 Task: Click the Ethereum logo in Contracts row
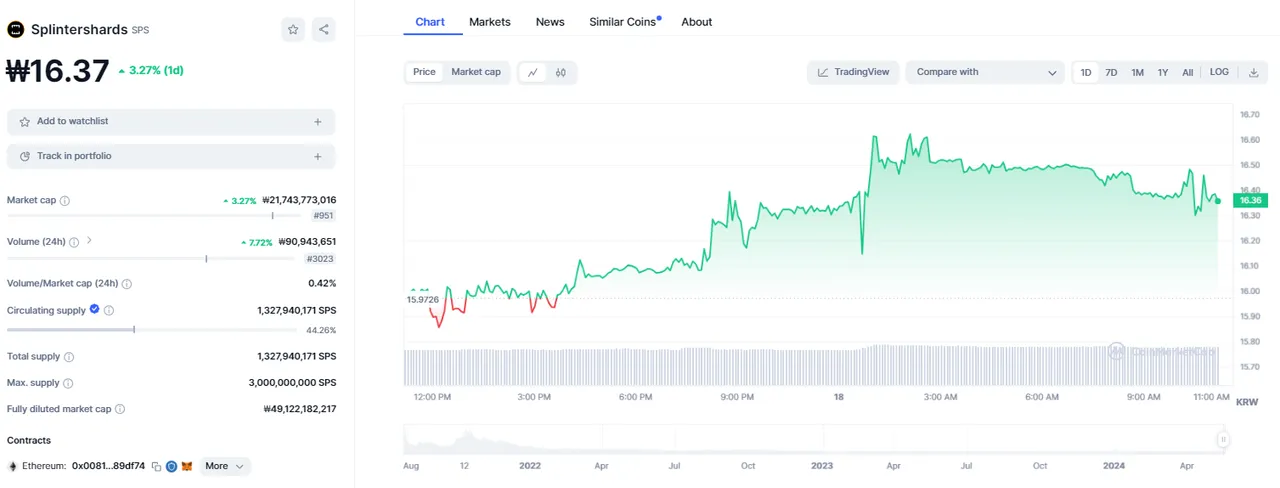pos(13,467)
